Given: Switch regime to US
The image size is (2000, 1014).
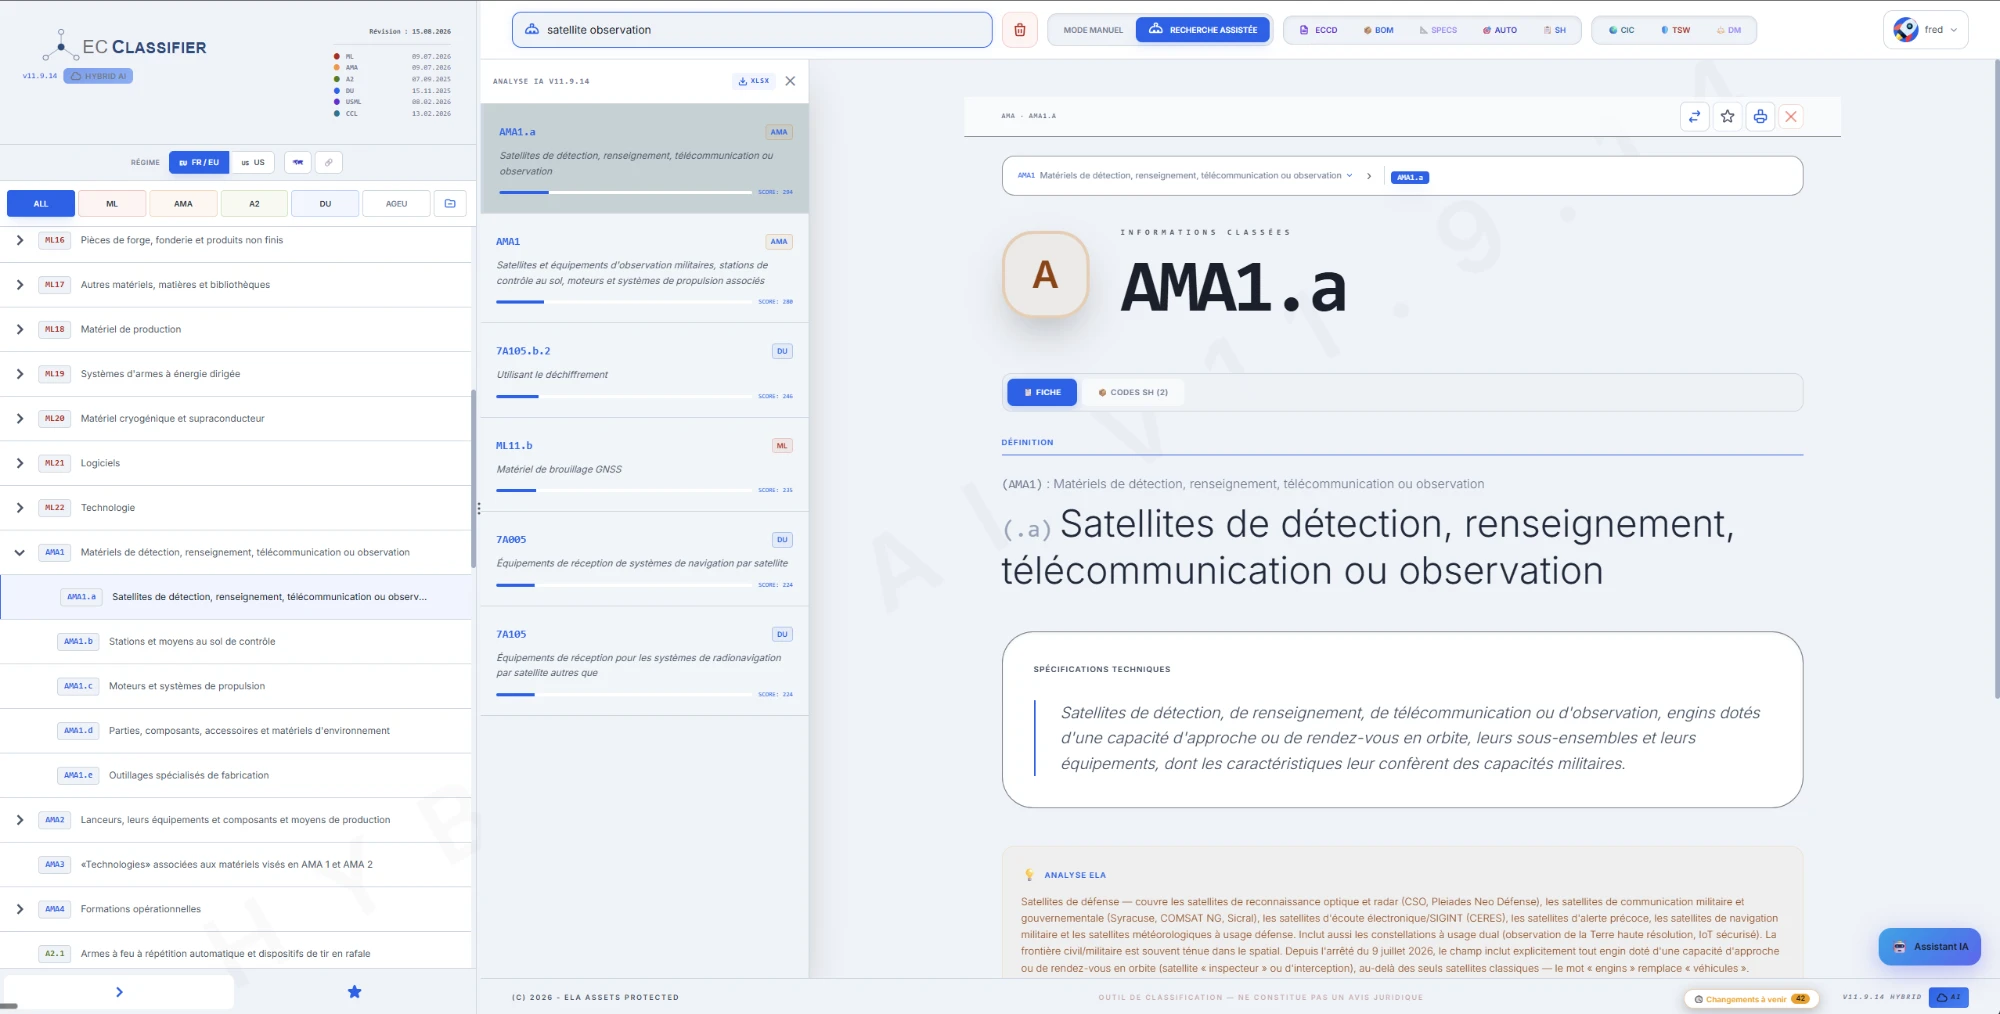Looking at the screenshot, I should 253,162.
